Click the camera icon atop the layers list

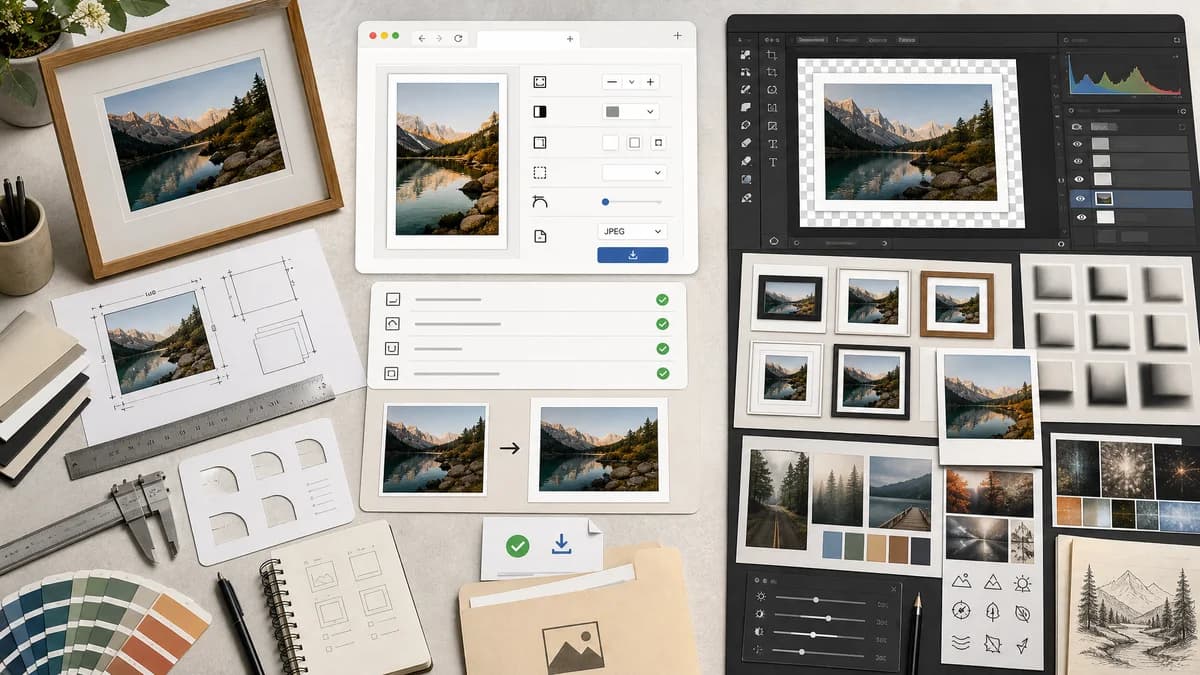(x=1077, y=127)
